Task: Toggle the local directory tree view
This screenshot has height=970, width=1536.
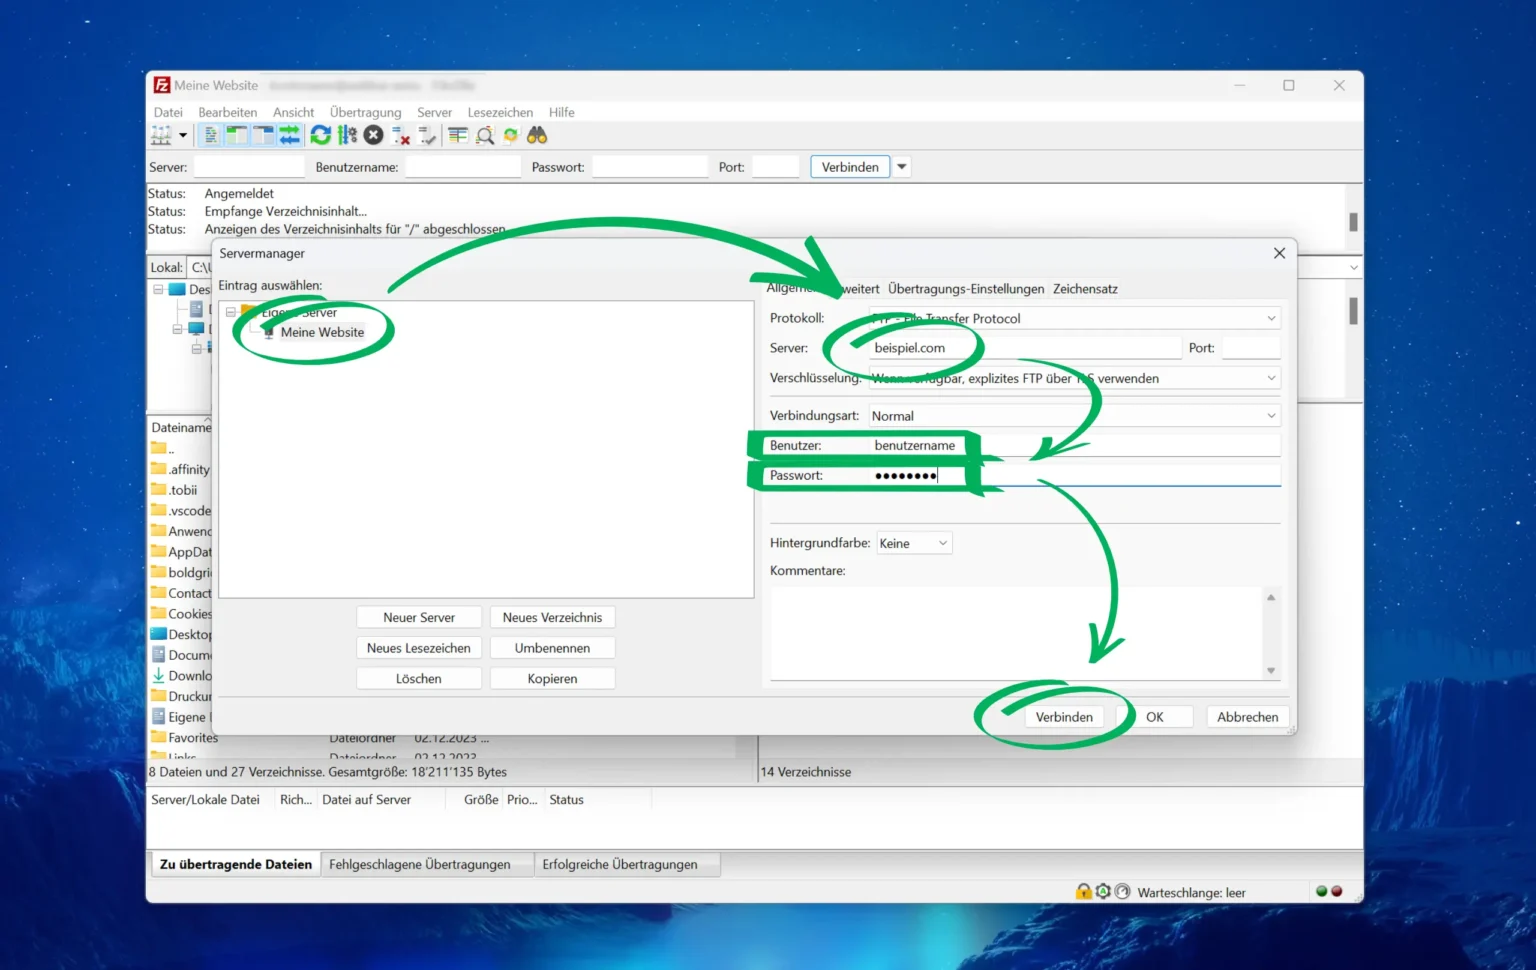Action: [x=237, y=136]
